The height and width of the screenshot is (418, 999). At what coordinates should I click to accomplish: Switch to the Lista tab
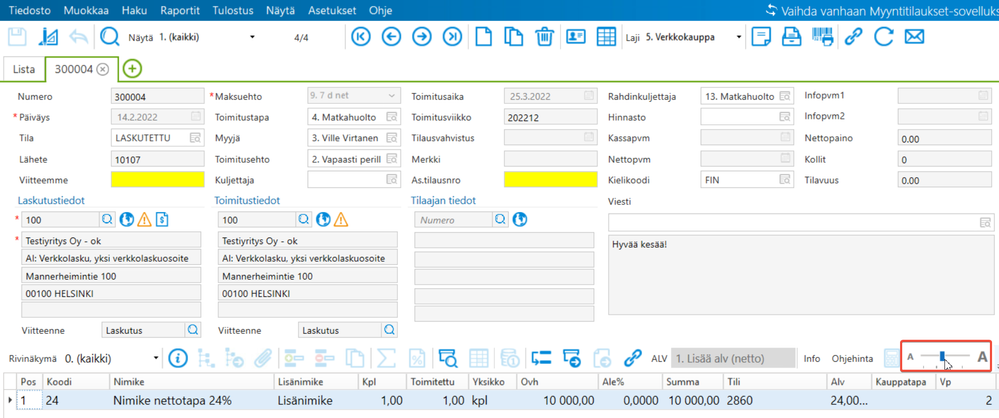pos(24,69)
